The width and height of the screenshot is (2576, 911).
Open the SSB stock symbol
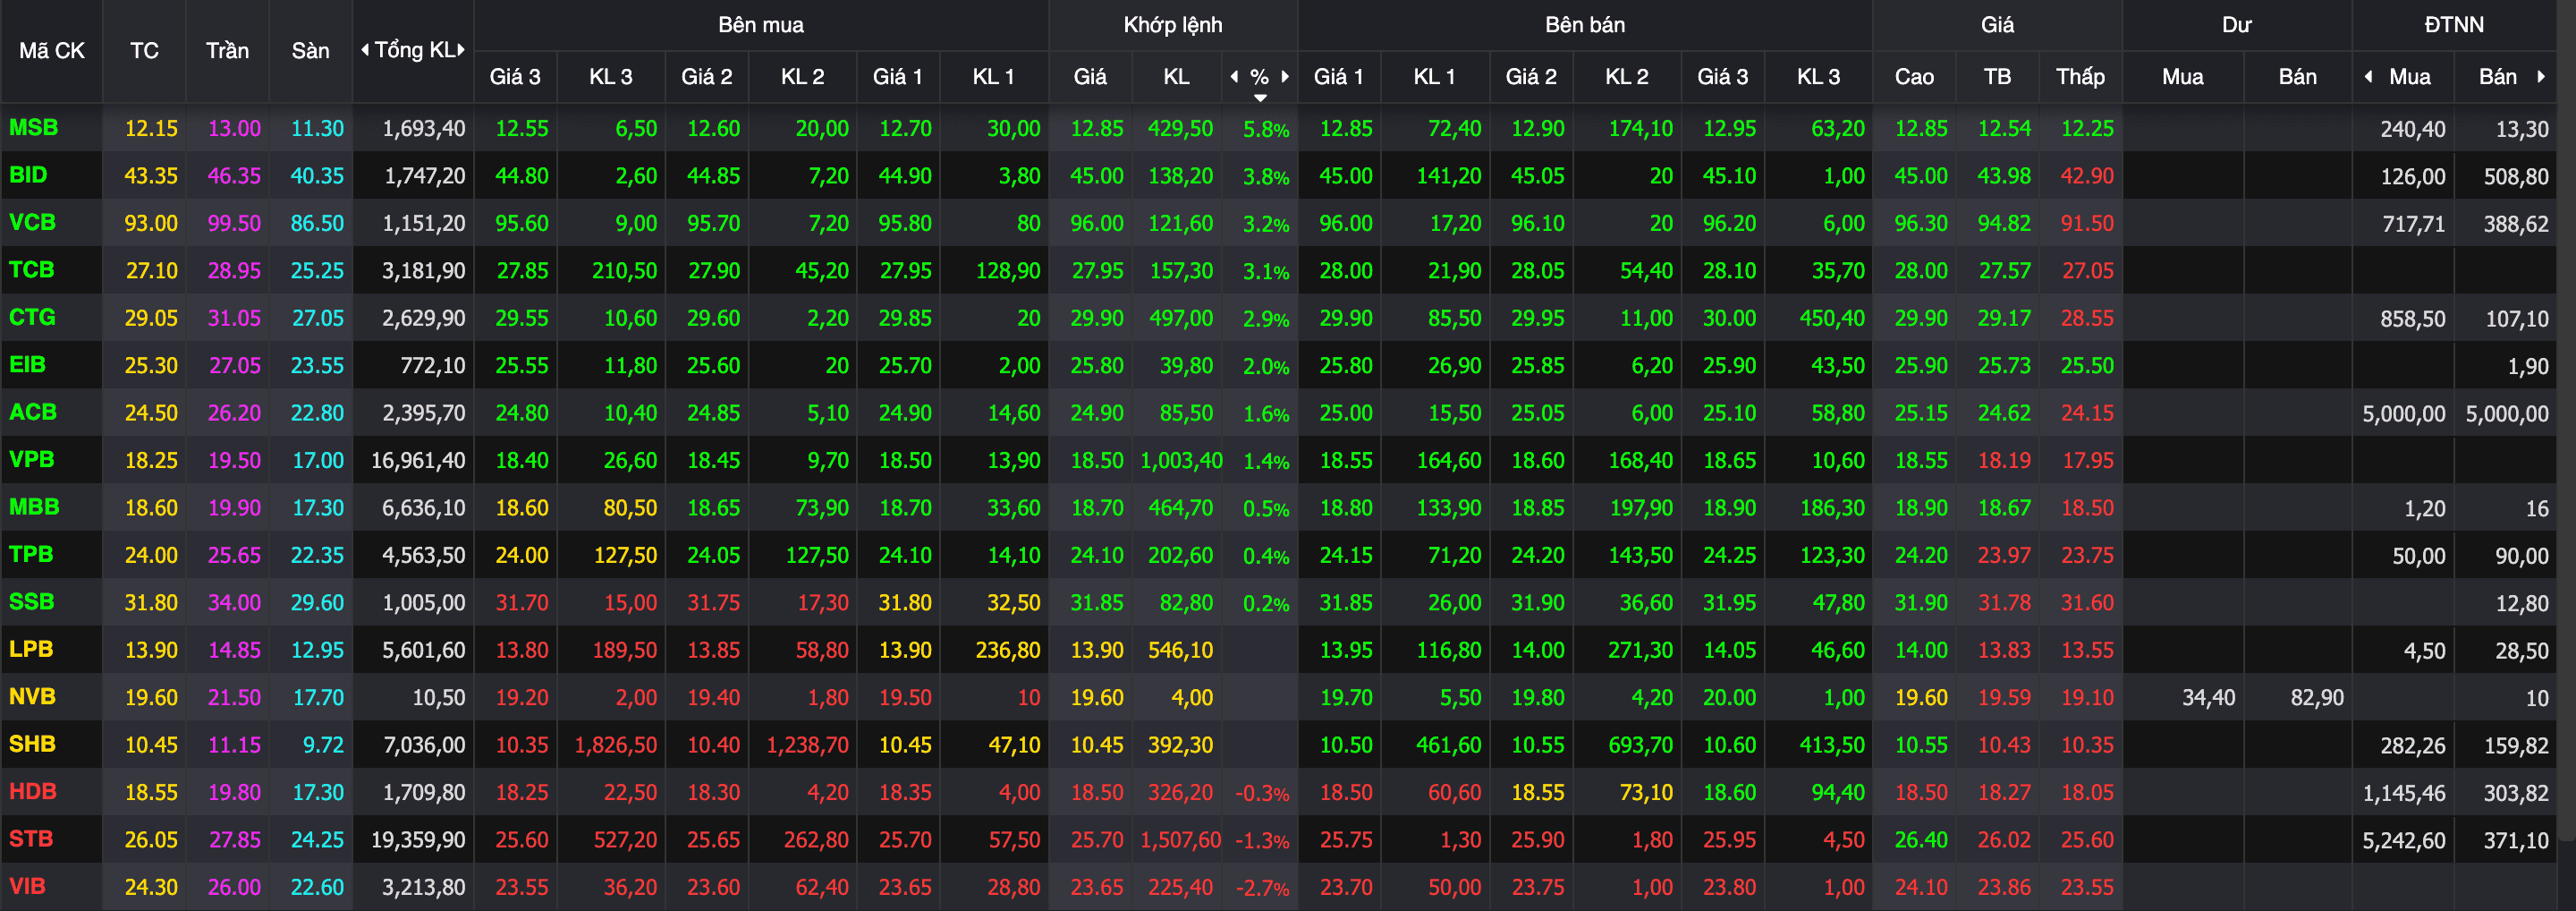tap(31, 602)
